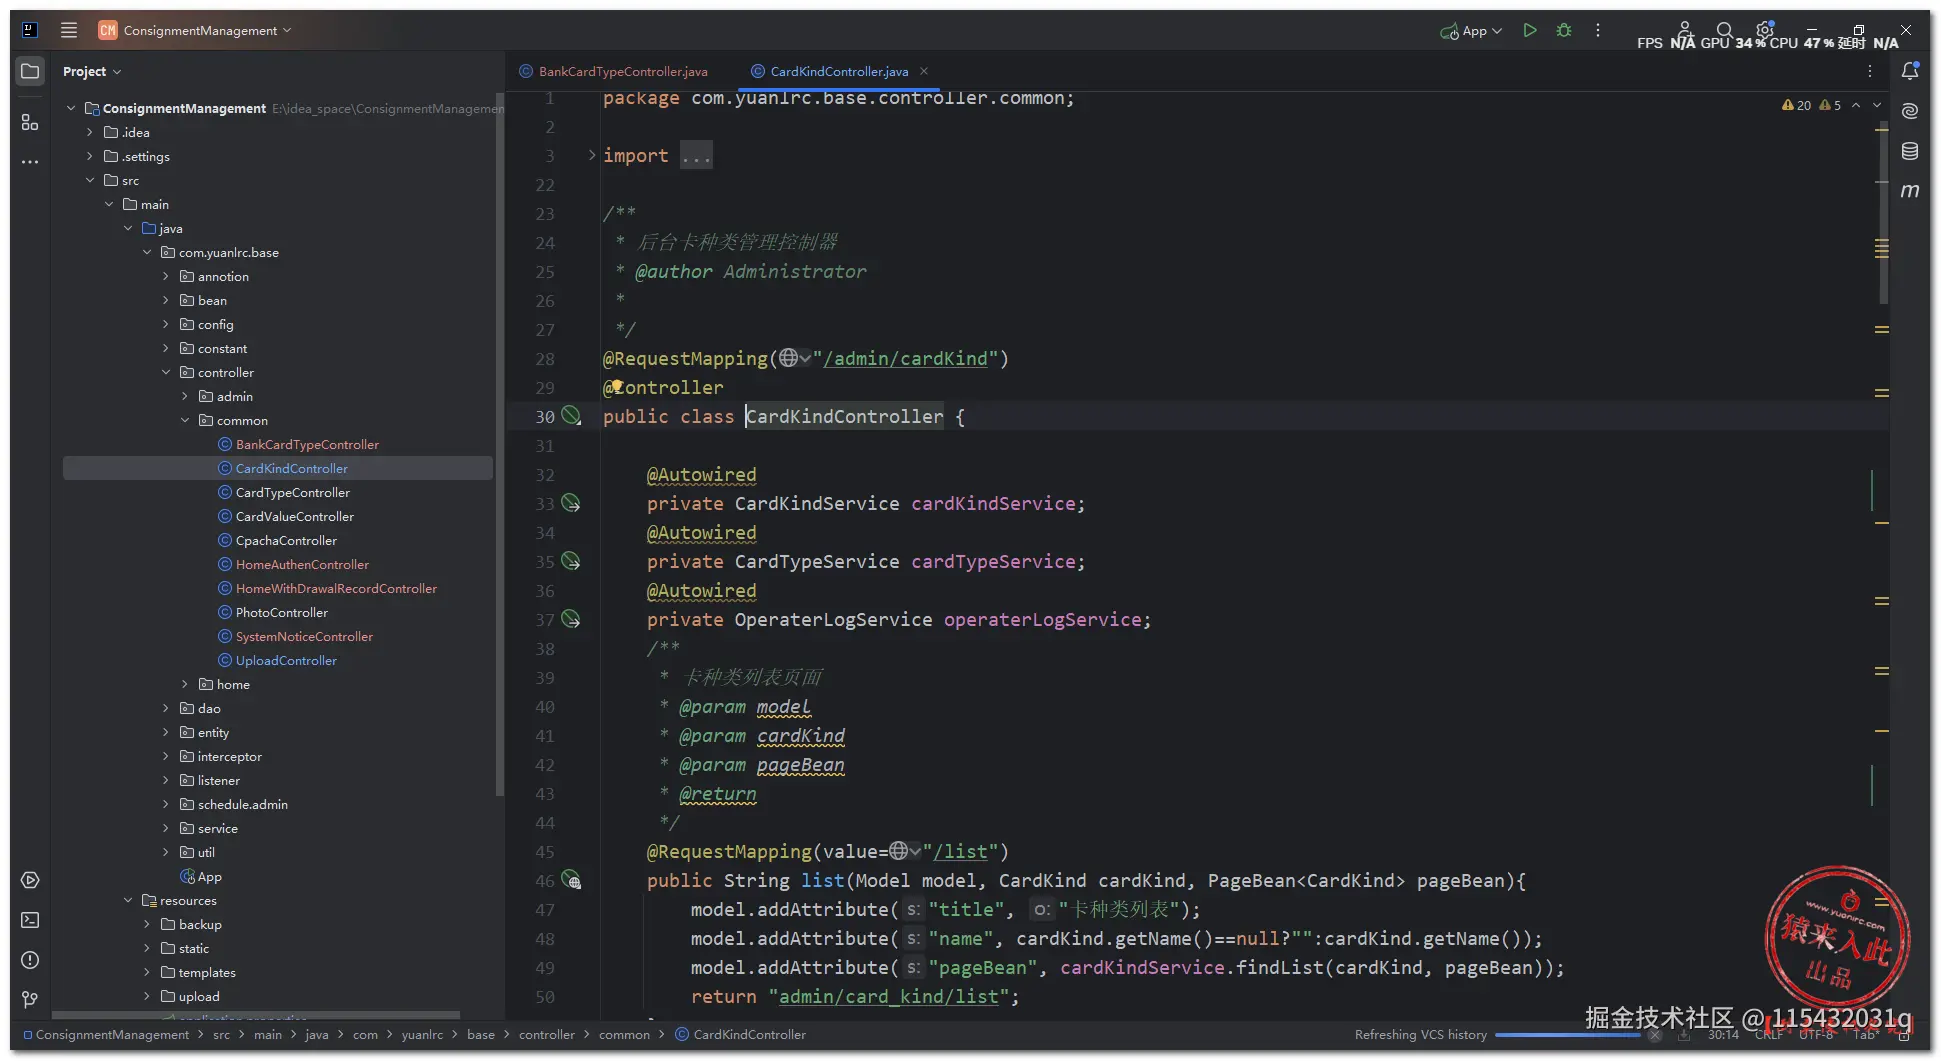The height and width of the screenshot is (1061, 1941).
Task: Open the Notifications panel
Action: 1910,71
